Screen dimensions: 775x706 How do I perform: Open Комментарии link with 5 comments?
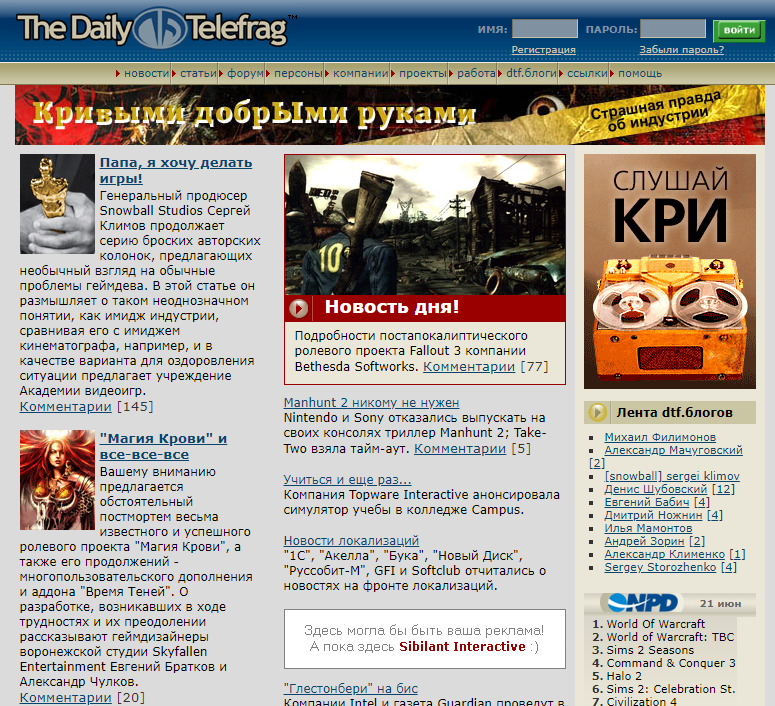coord(460,448)
